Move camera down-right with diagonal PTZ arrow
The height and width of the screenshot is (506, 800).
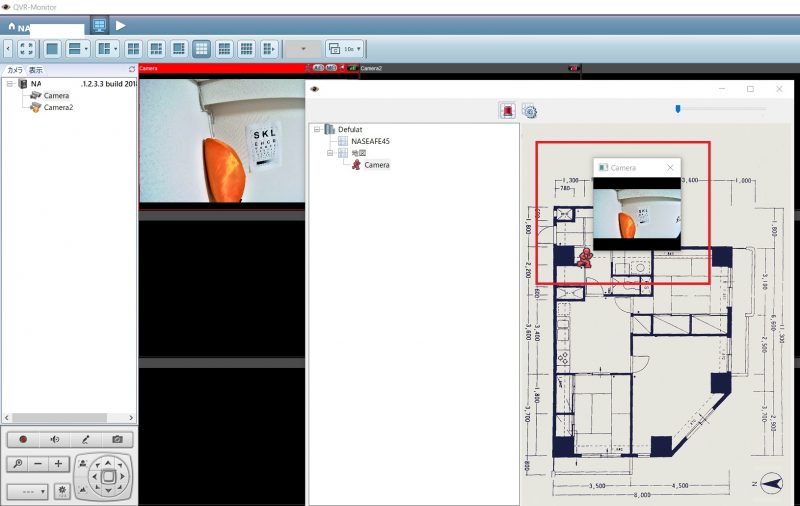point(120,488)
